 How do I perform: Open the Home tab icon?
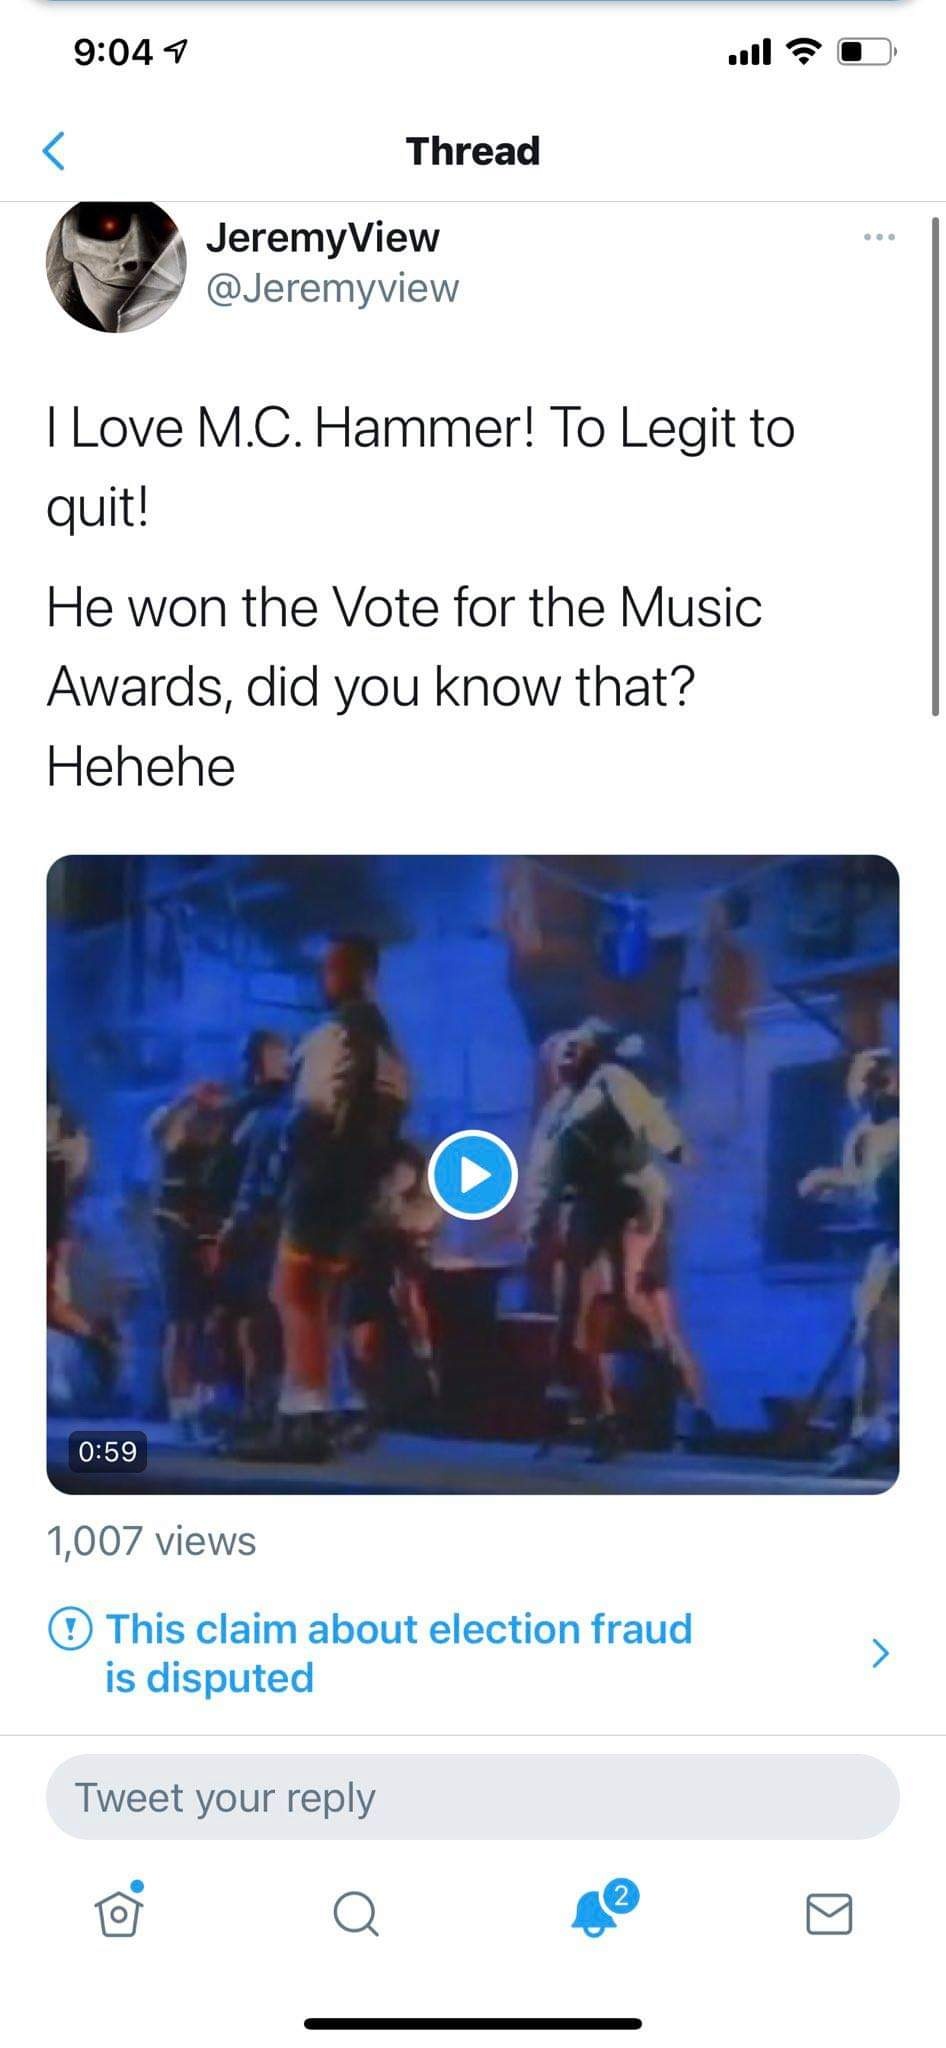[119, 1911]
